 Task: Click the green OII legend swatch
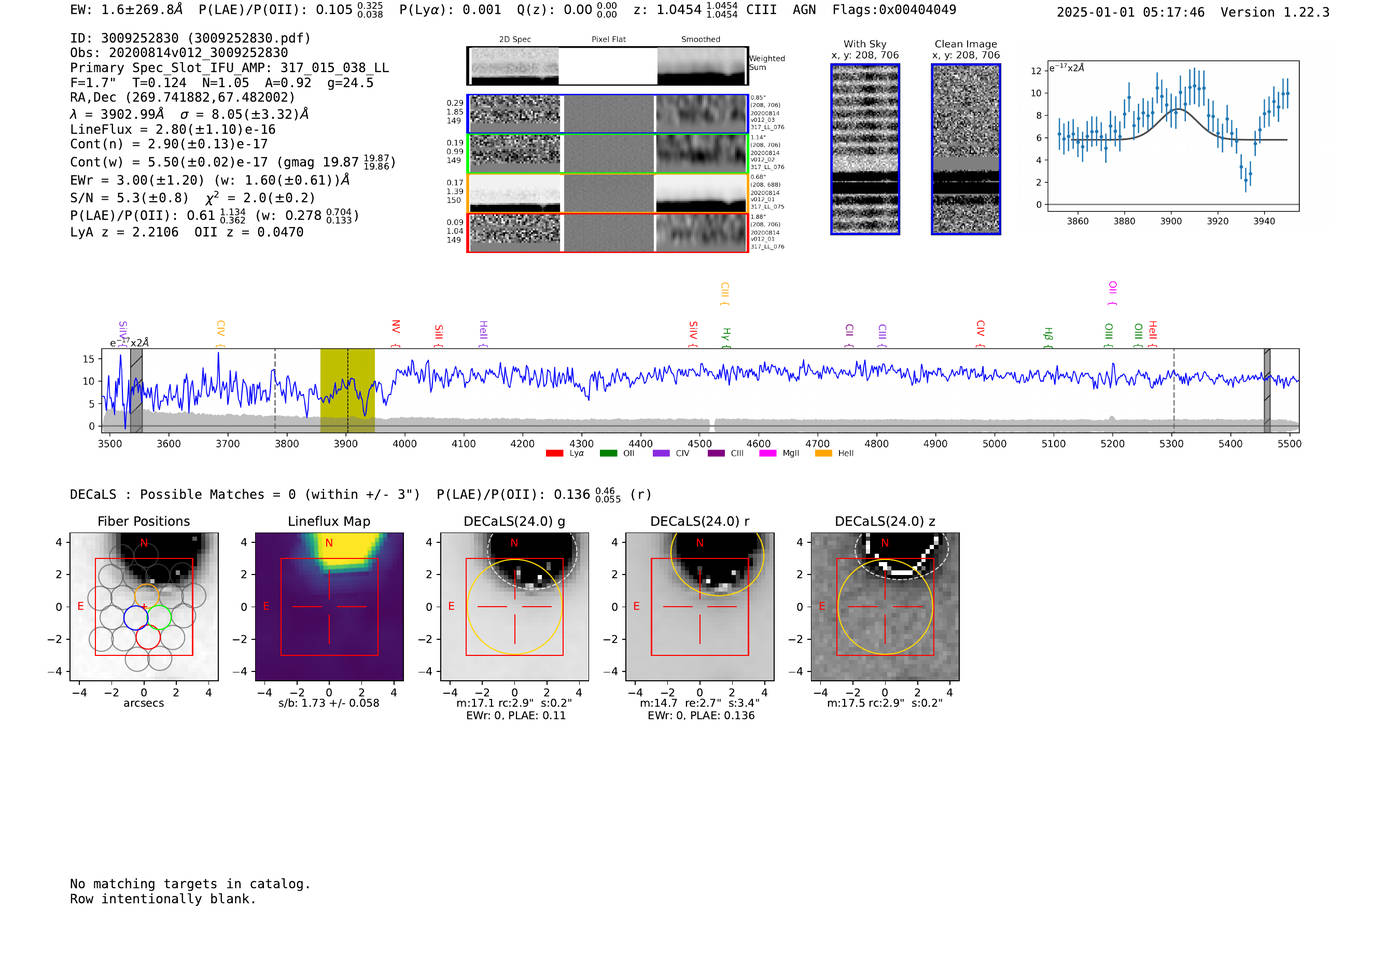pyautogui.click(x=608, y=454)
